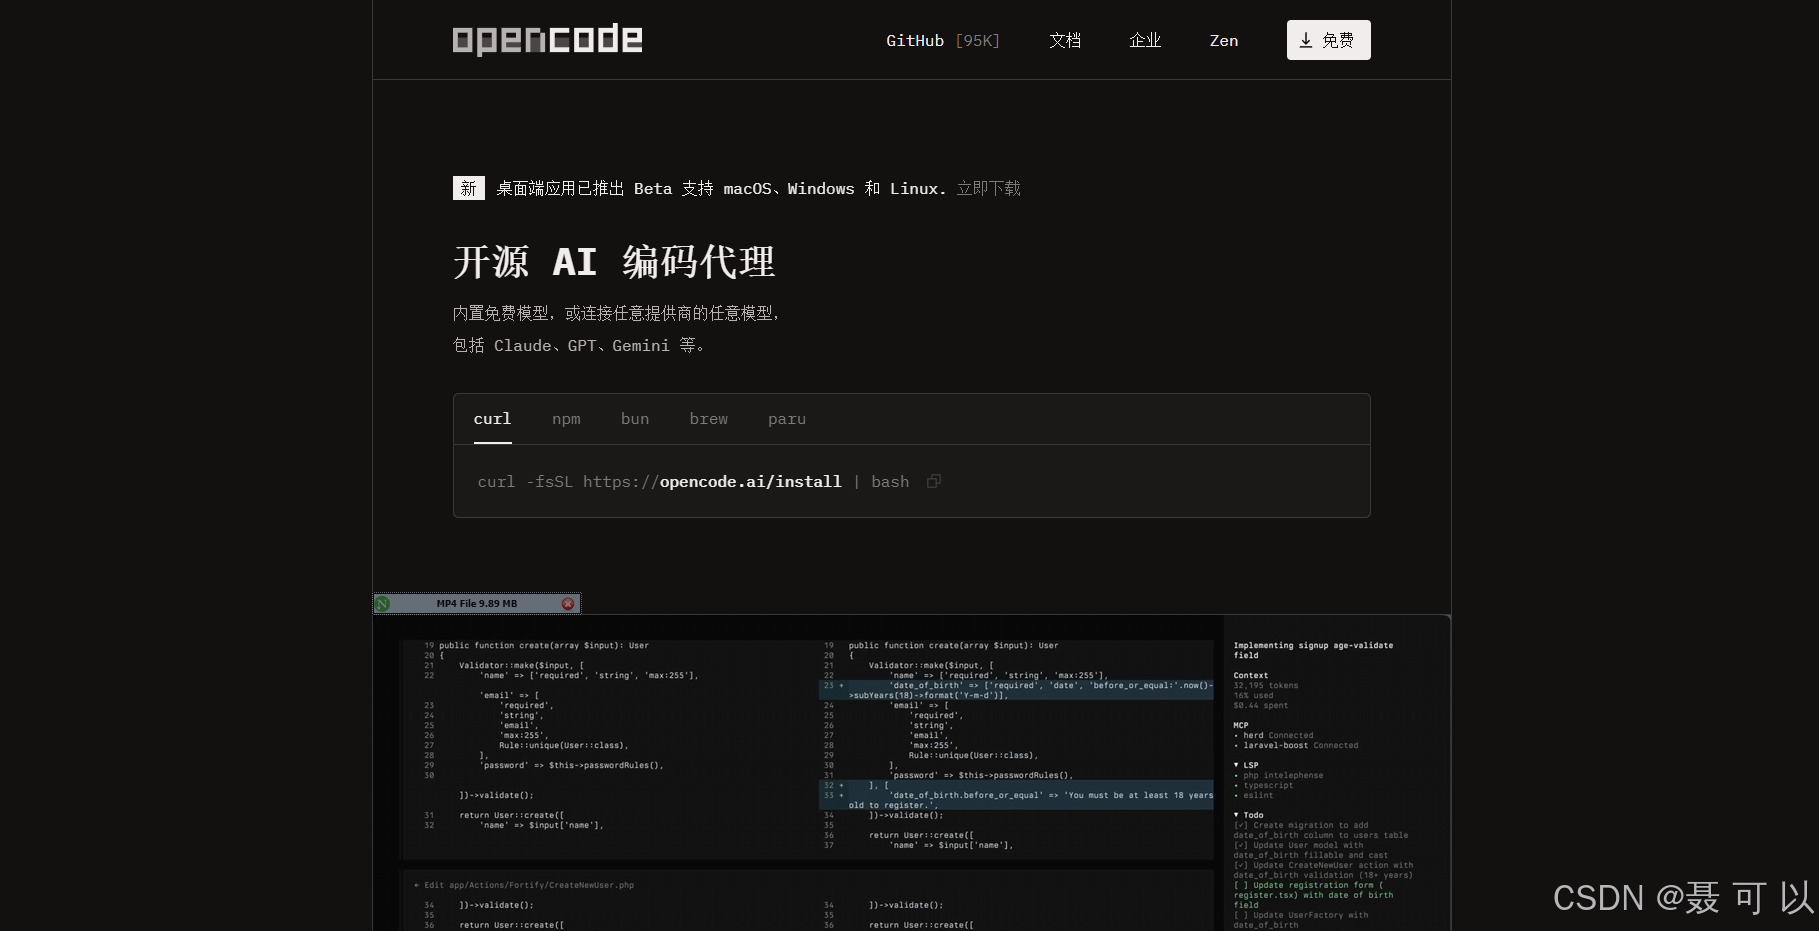This screenshot has height=931, width=1819.
Task: Click the 'laravel-boost Connected' MCP entry
Action: 1296,746
